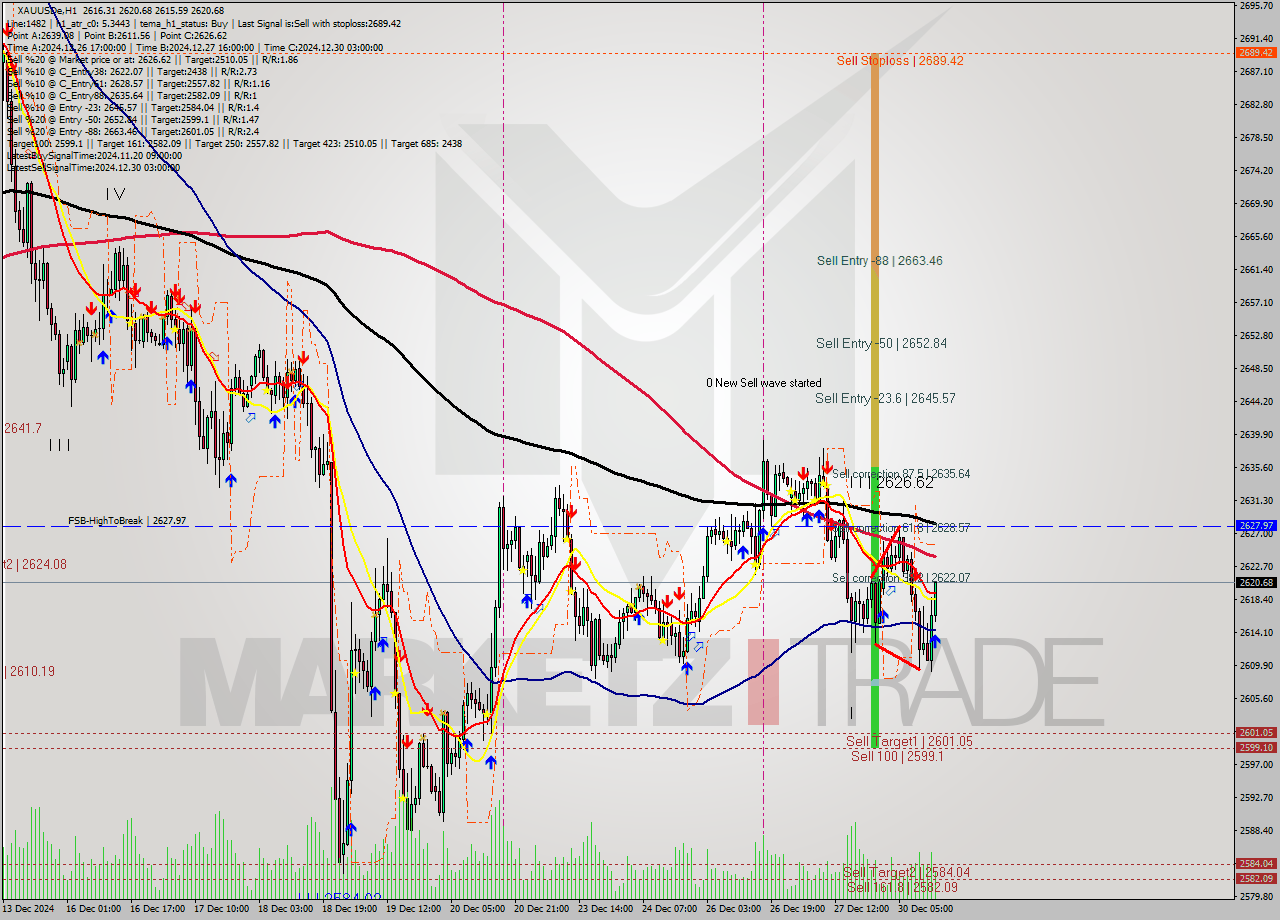Image resolution: width=1280 pixels, height=920 pixels.
Task: Click the red 2582.09 price tag on axis
Action: (1256, 878)
